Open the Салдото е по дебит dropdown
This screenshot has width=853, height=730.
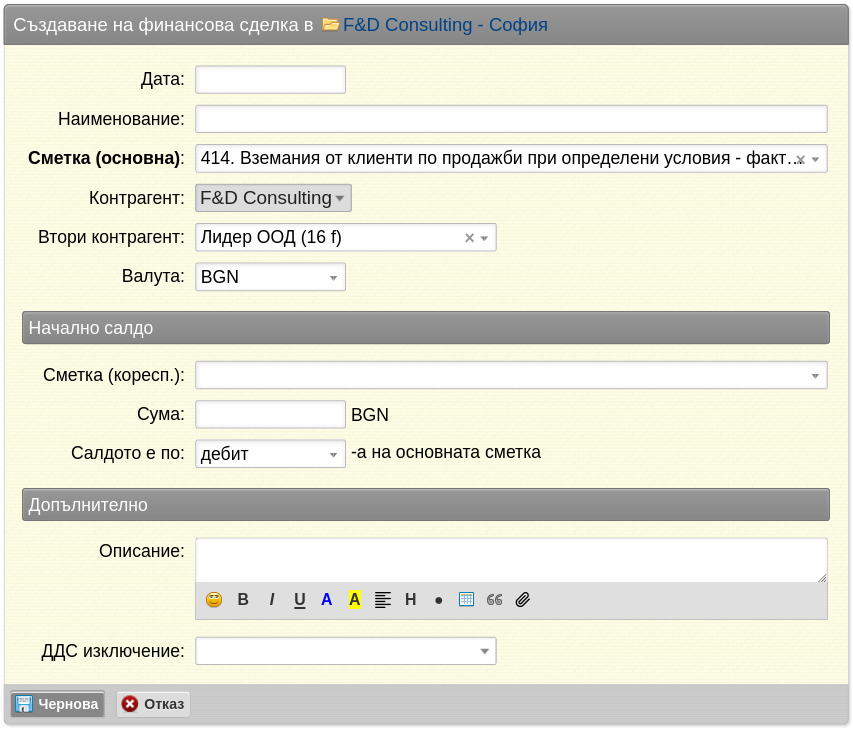pos(270,454)
